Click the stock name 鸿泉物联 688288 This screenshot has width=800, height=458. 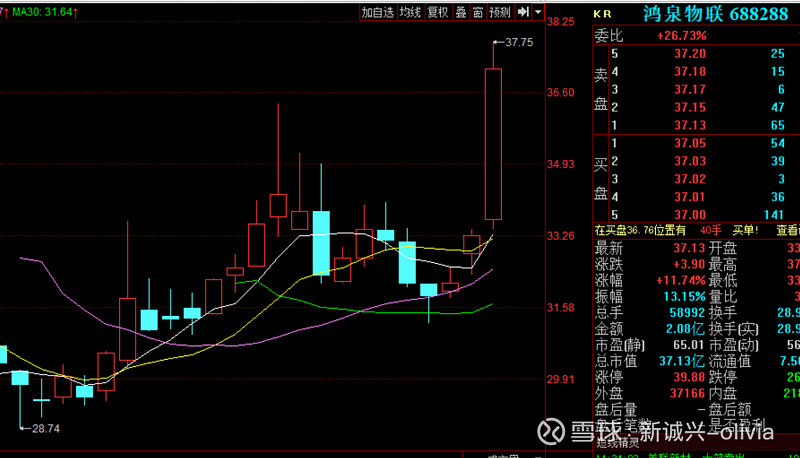coord(715,14)
